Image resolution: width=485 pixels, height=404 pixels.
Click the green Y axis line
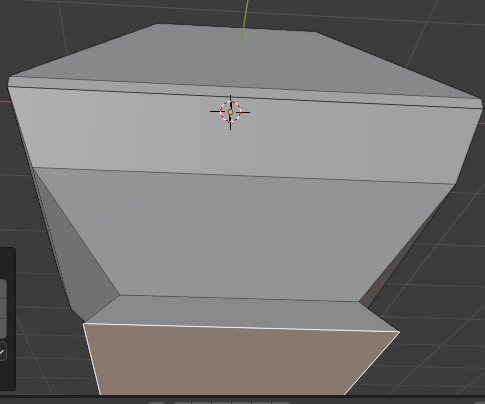coord(245,22)
